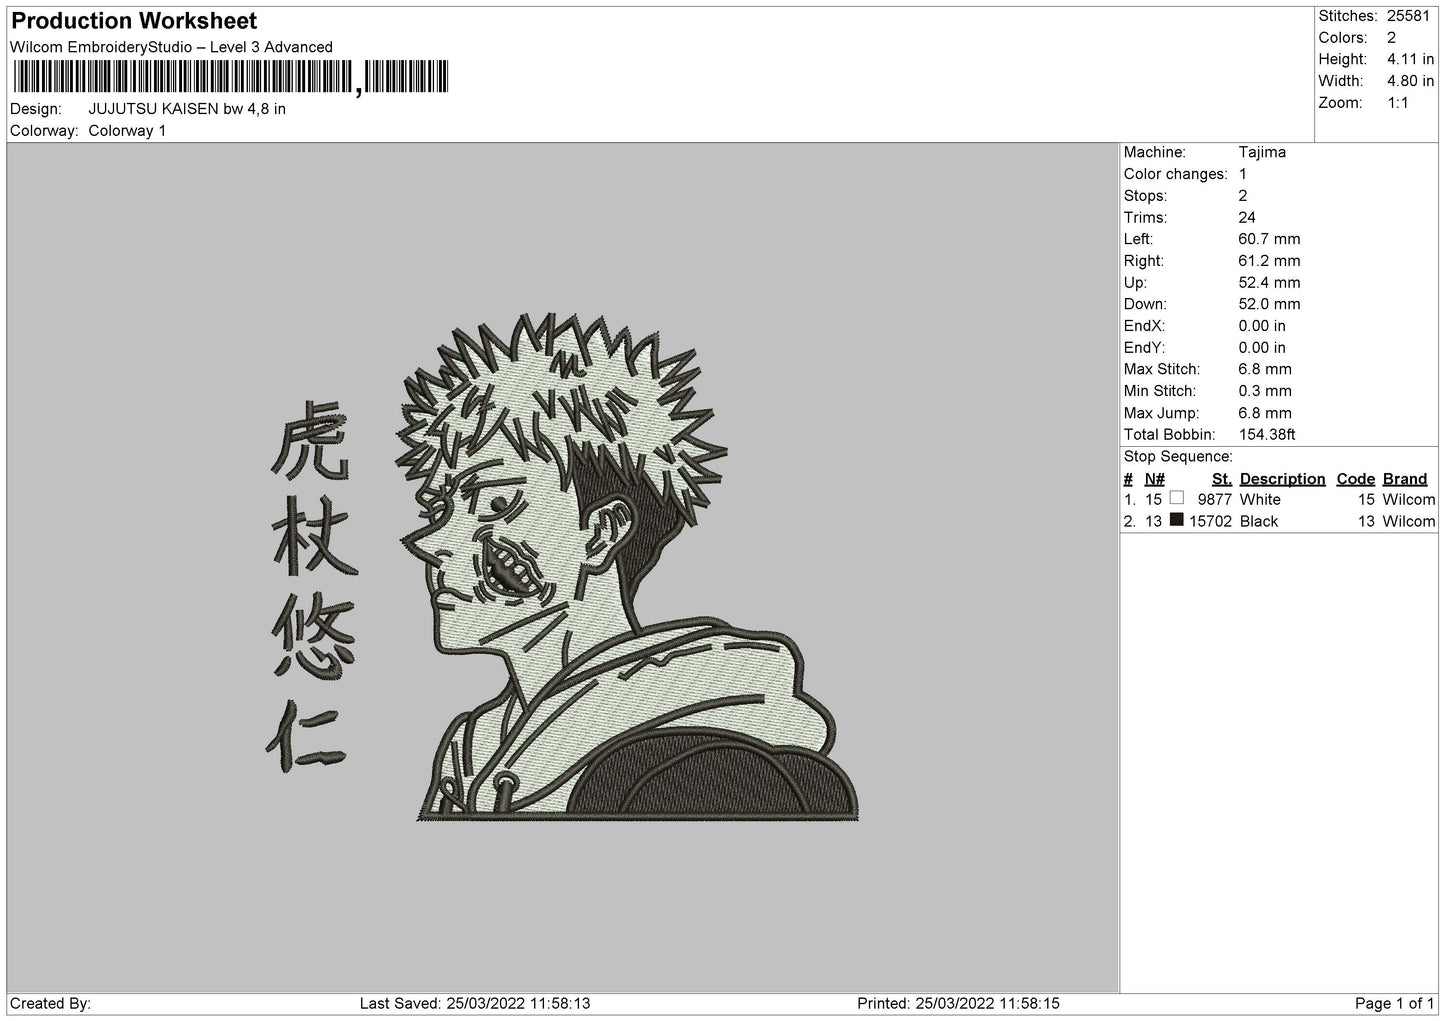Click the Description column header
This screenshot has width=1445, height=1021.
(1282, 479)
